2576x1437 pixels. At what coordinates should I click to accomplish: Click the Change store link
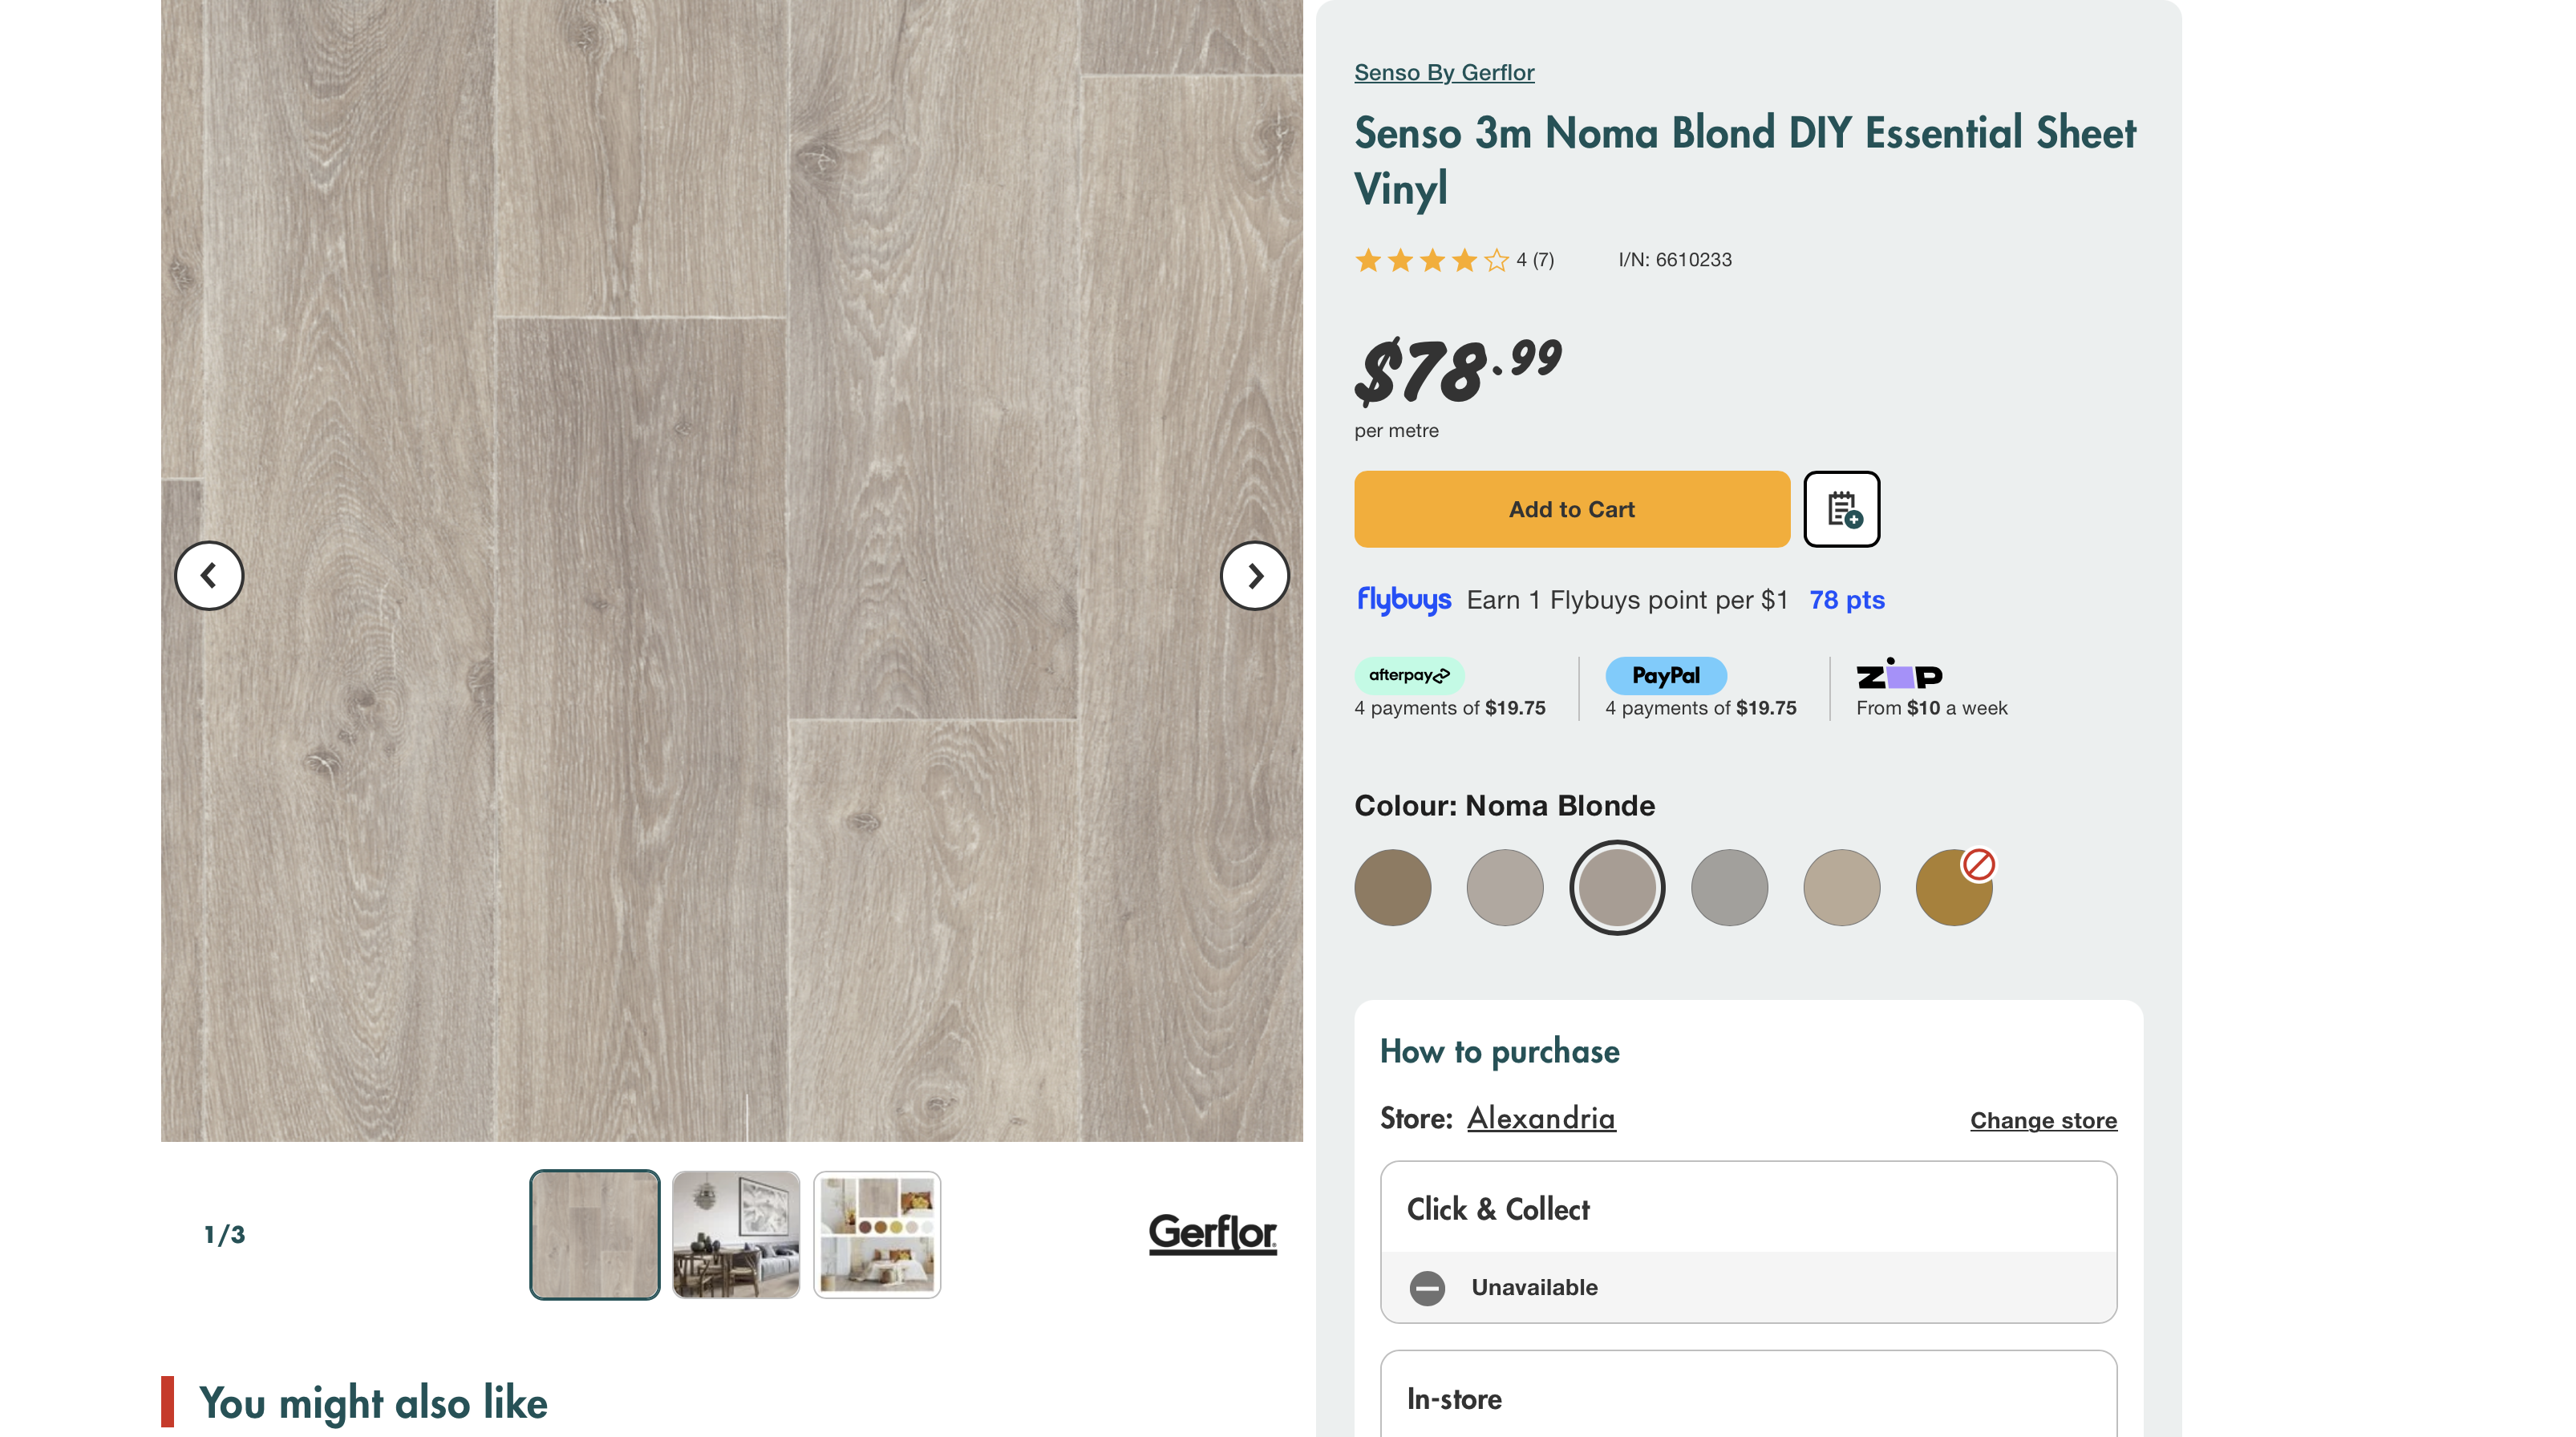tap(2042, 1120)
